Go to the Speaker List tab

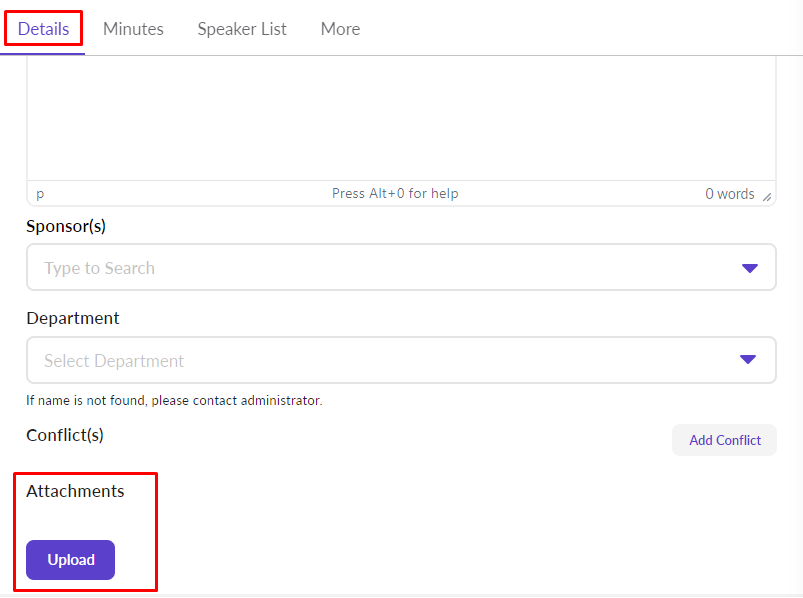[242, 29]
